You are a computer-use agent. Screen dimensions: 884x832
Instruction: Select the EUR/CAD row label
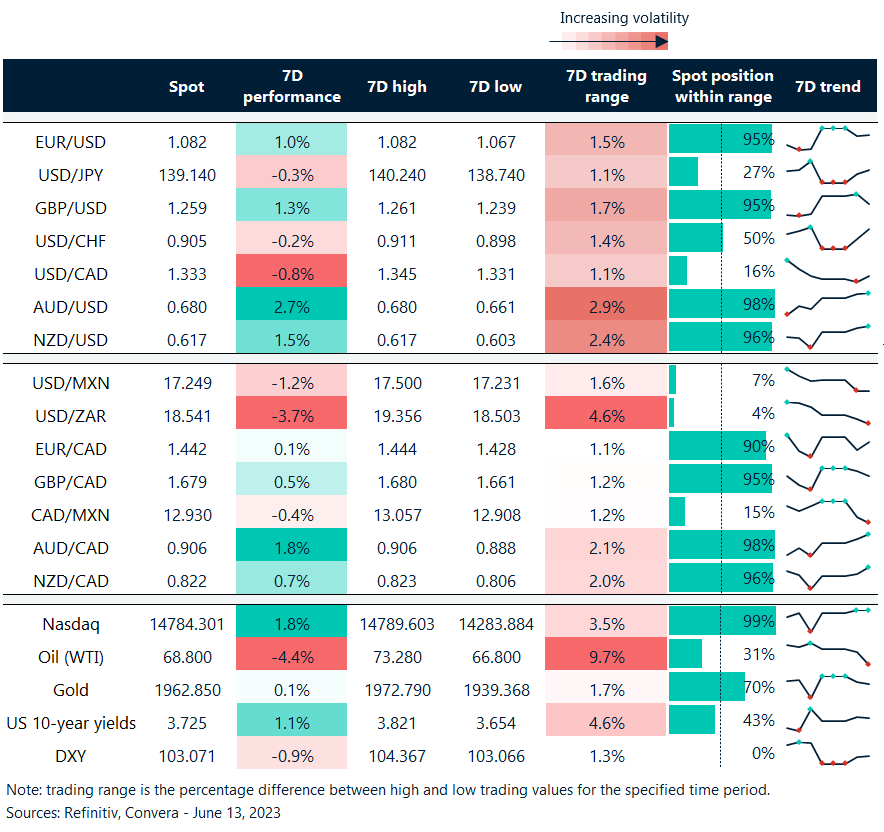tap(70, 449)
